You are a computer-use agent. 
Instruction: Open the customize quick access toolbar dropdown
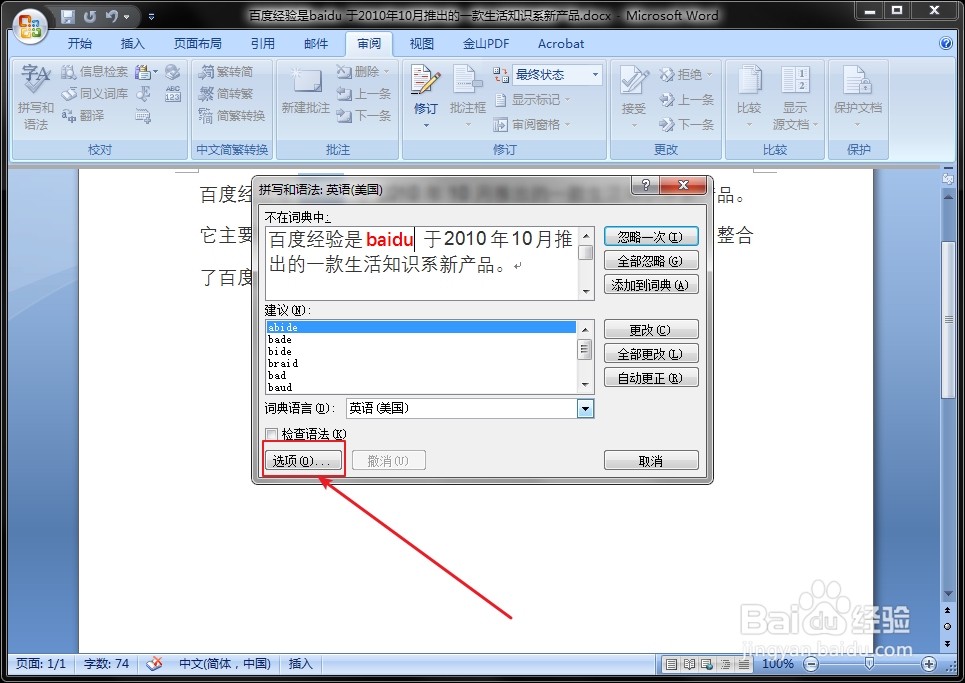tap(151, 17)
